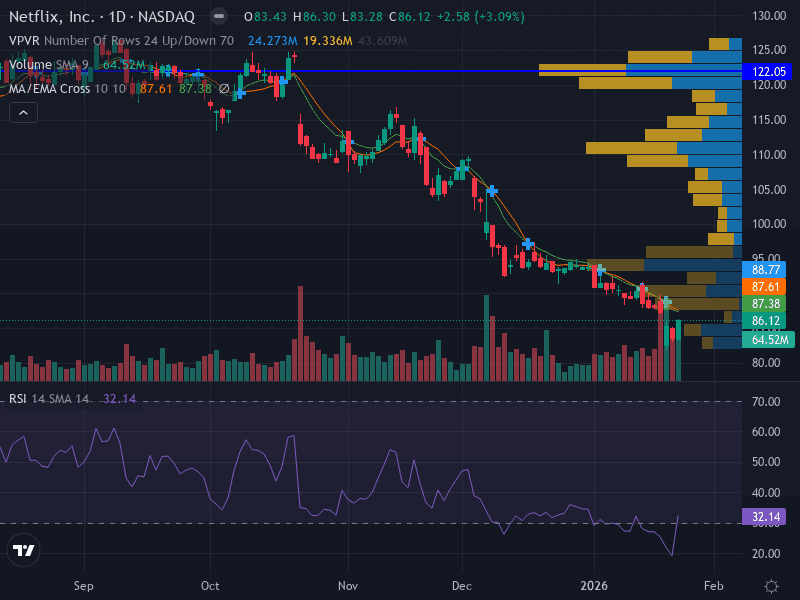The image size is (800, 600).
Task: Click the tallest red volume bar in late October
Action: tap(301, 334)
